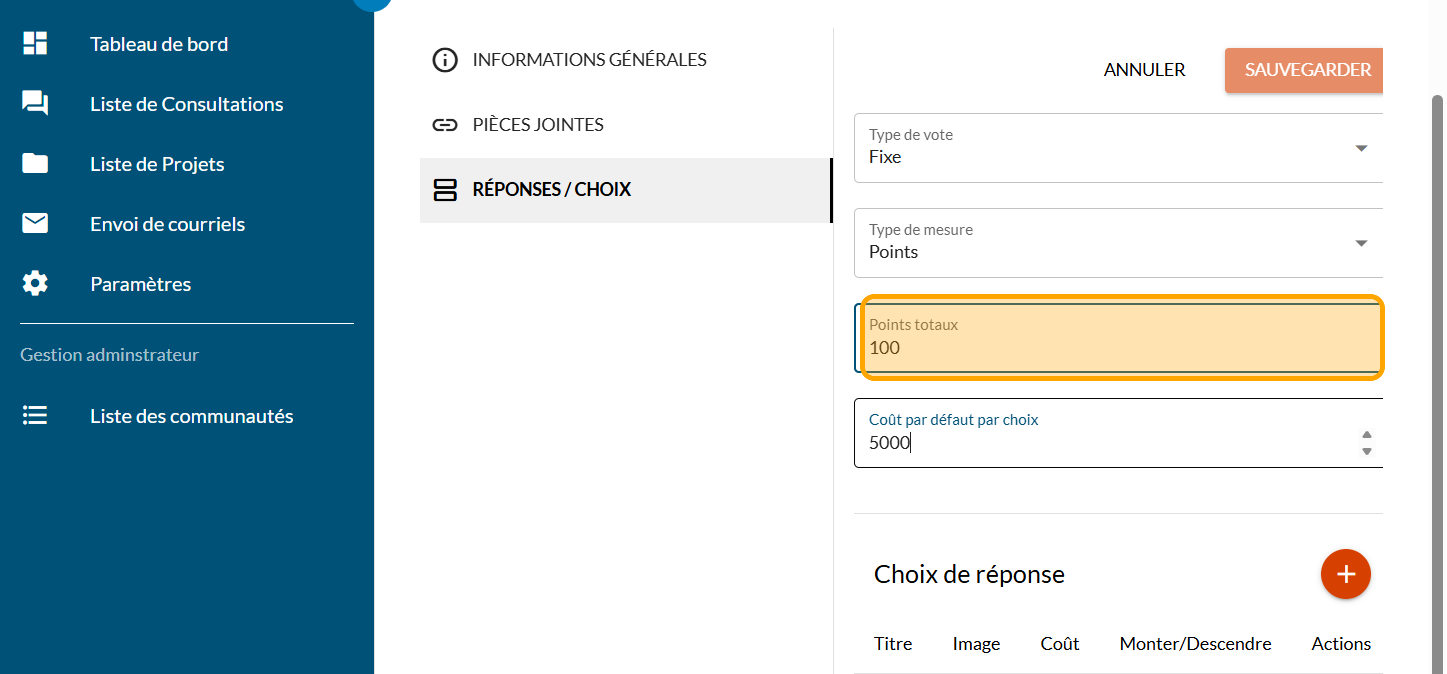The height and width of the screenshot is (674, 1447).
Task: Click the Pièces jointes link icon
Action: pos(444,125)
